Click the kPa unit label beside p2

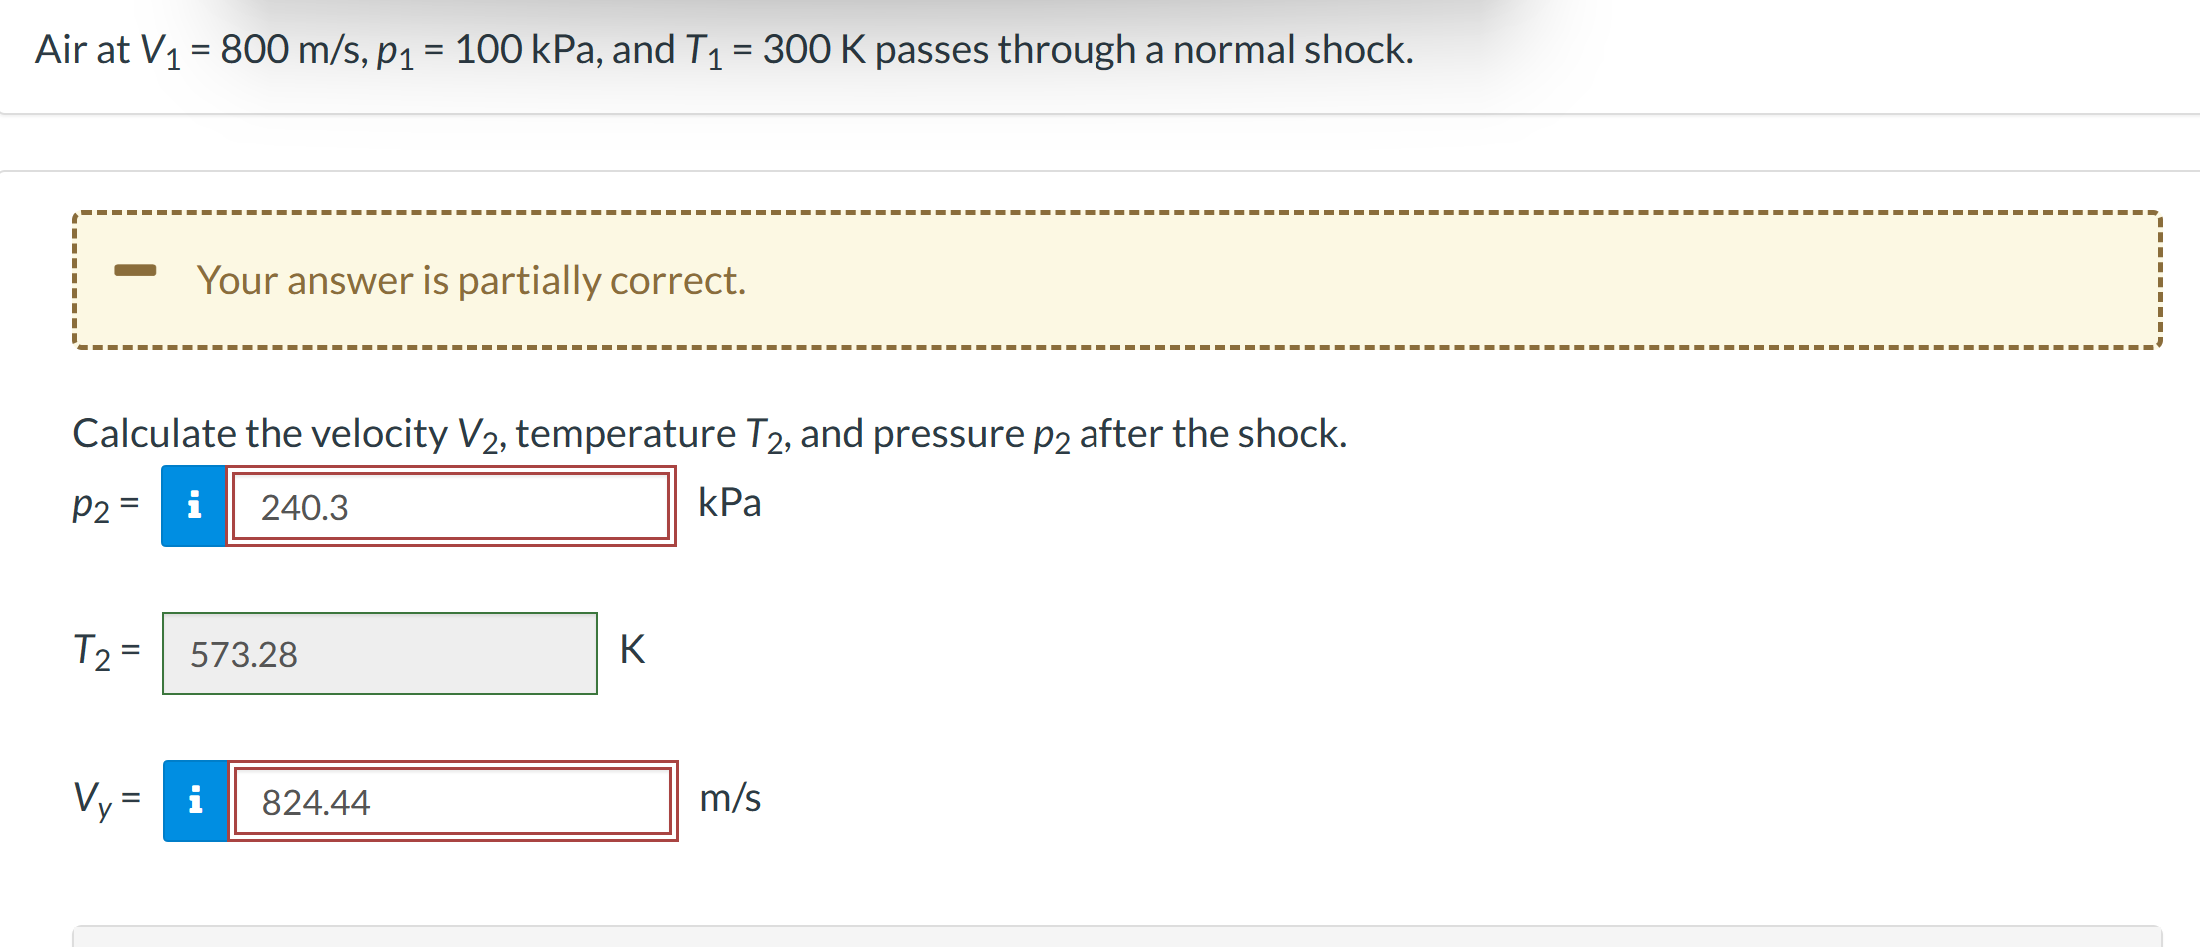(x=730, y=503)
